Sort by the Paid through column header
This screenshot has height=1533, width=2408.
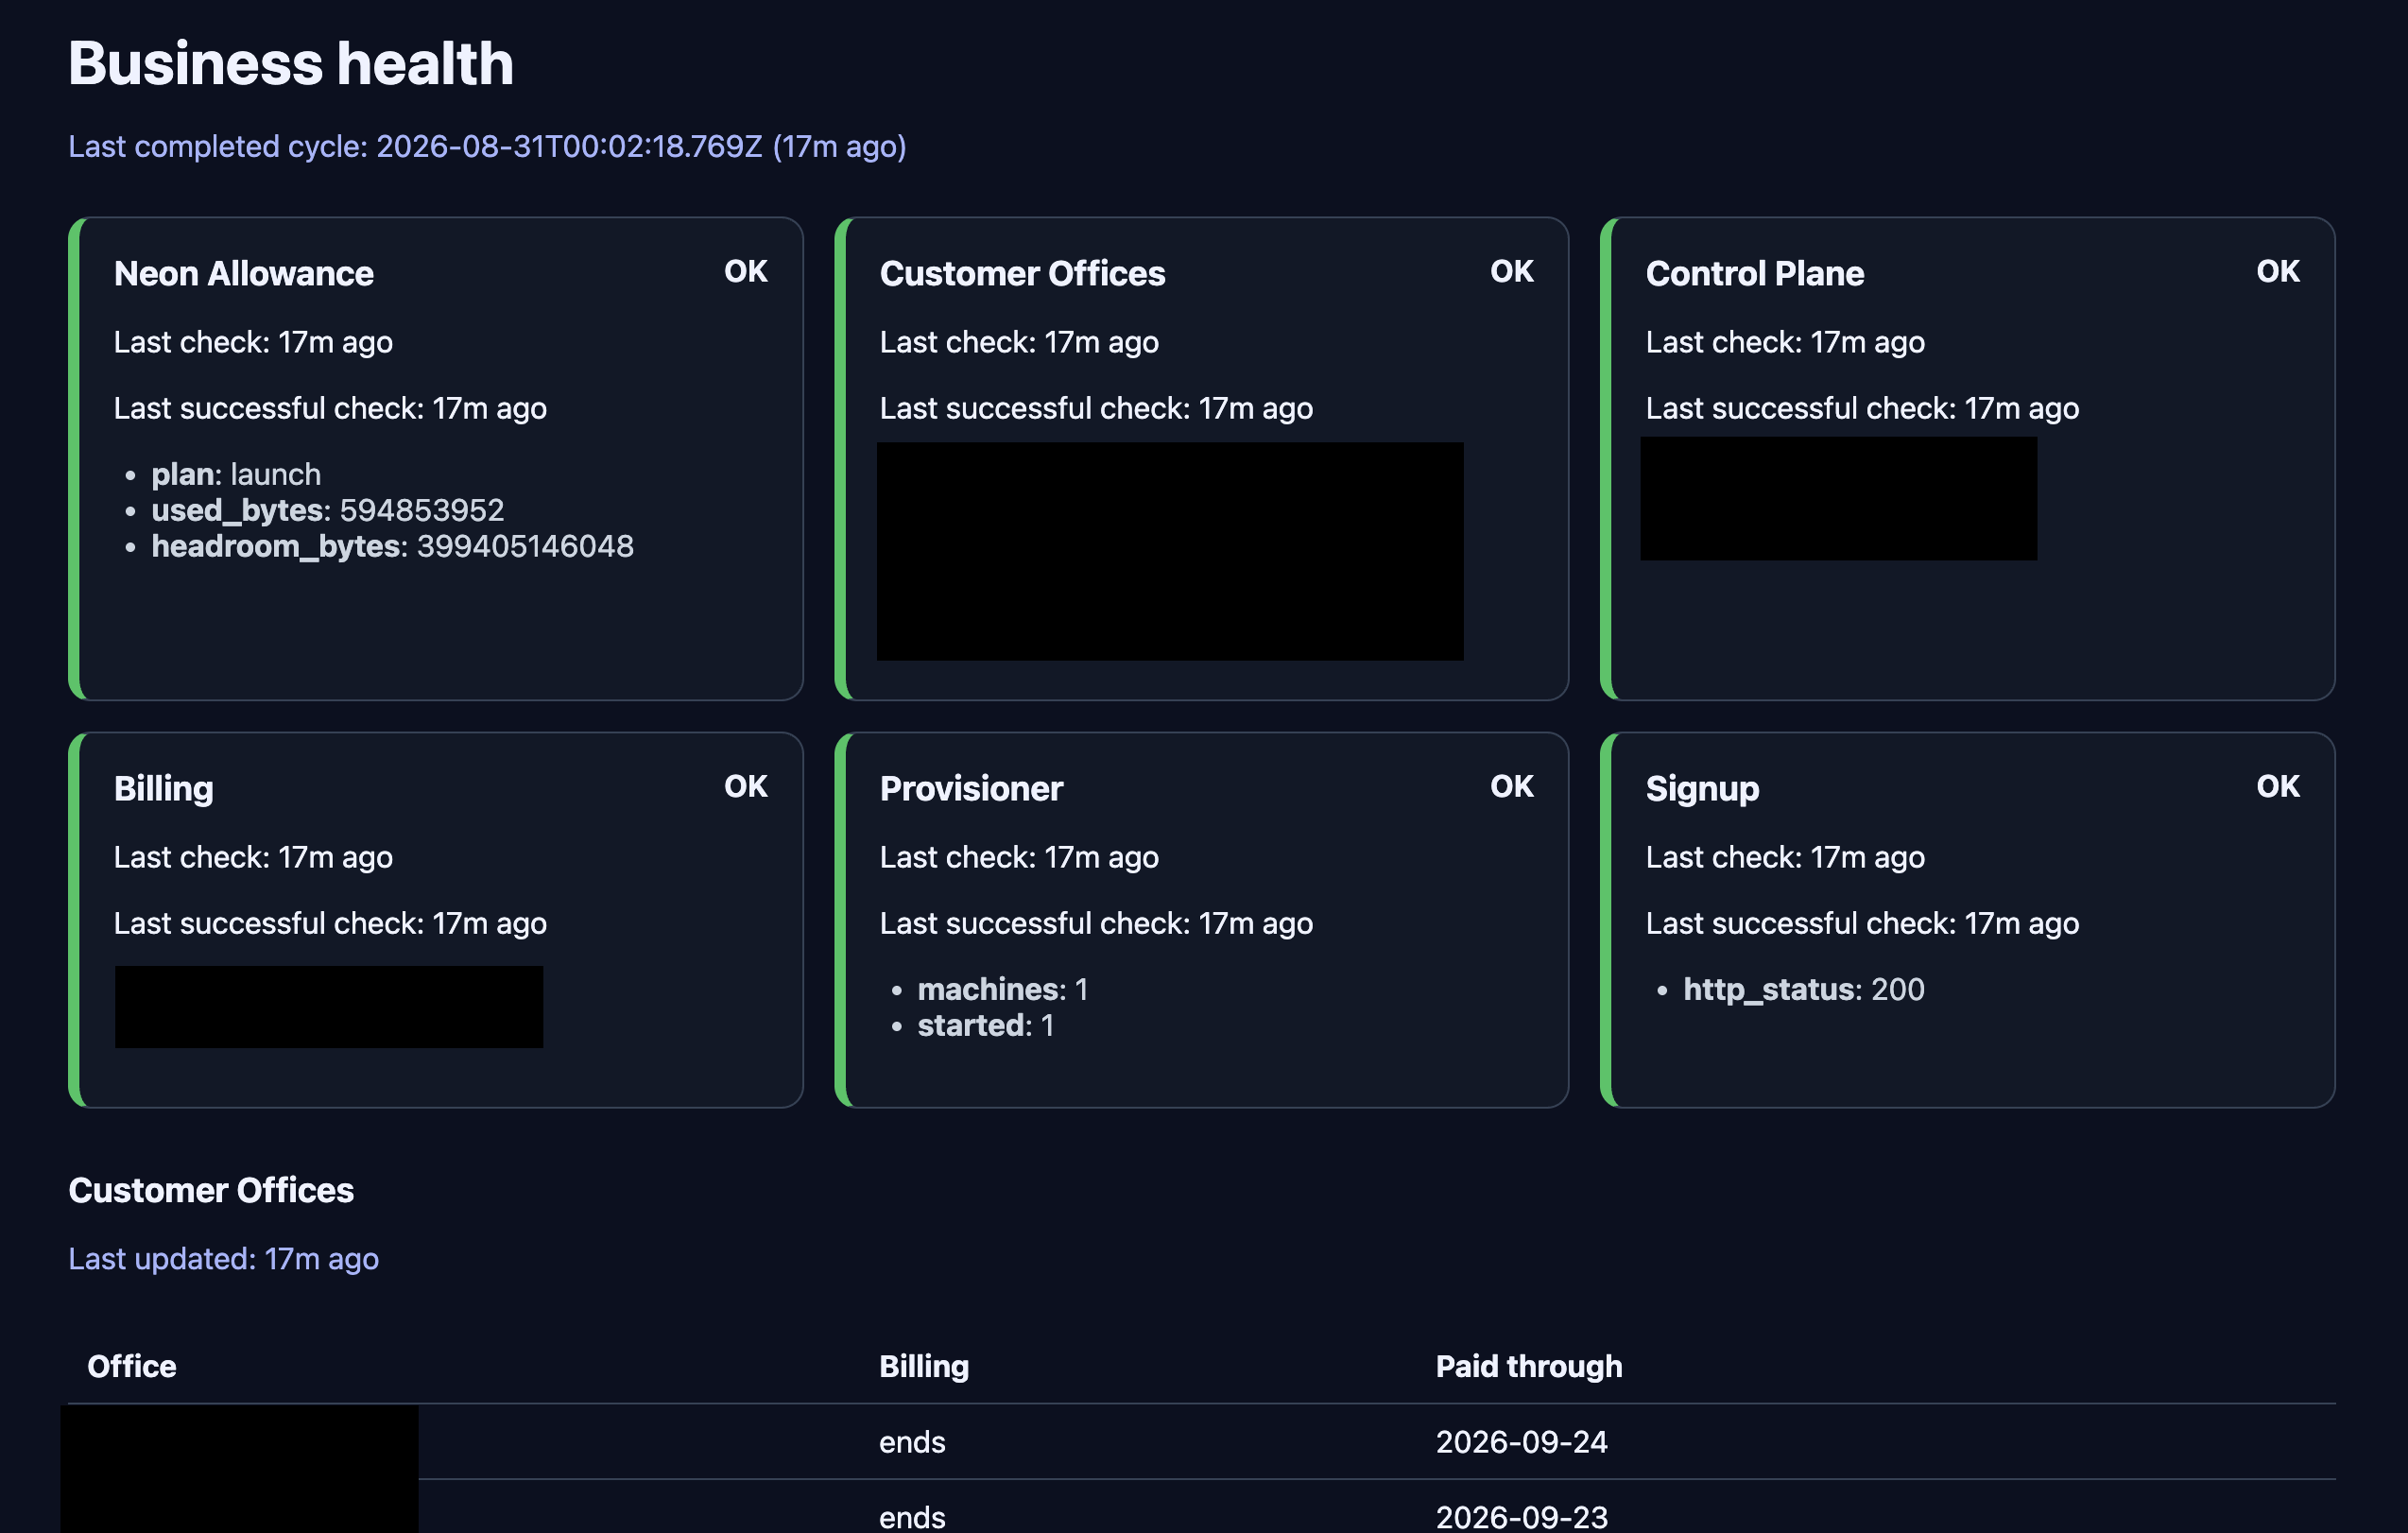point(1529,1366)
